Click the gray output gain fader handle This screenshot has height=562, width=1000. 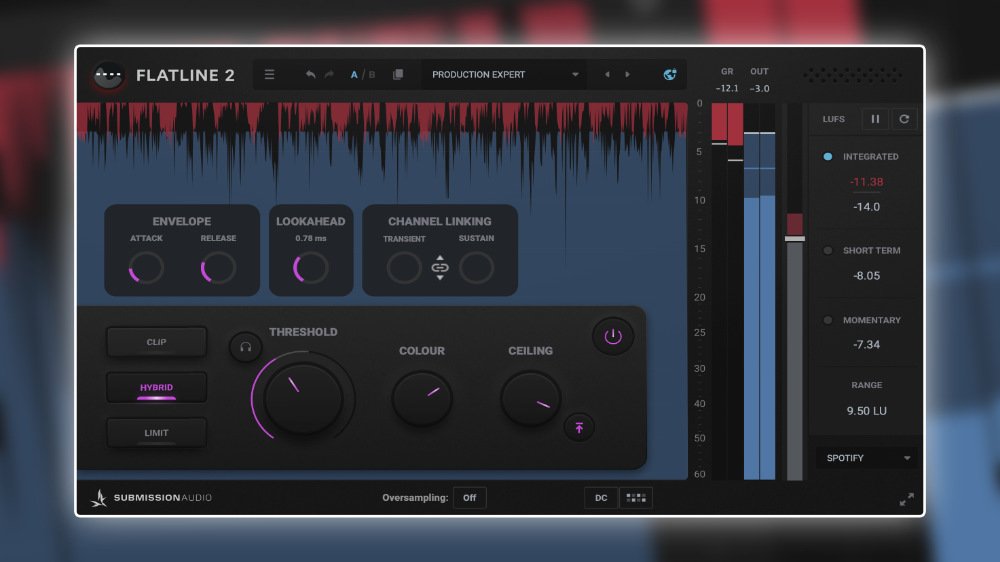(795, 239)
